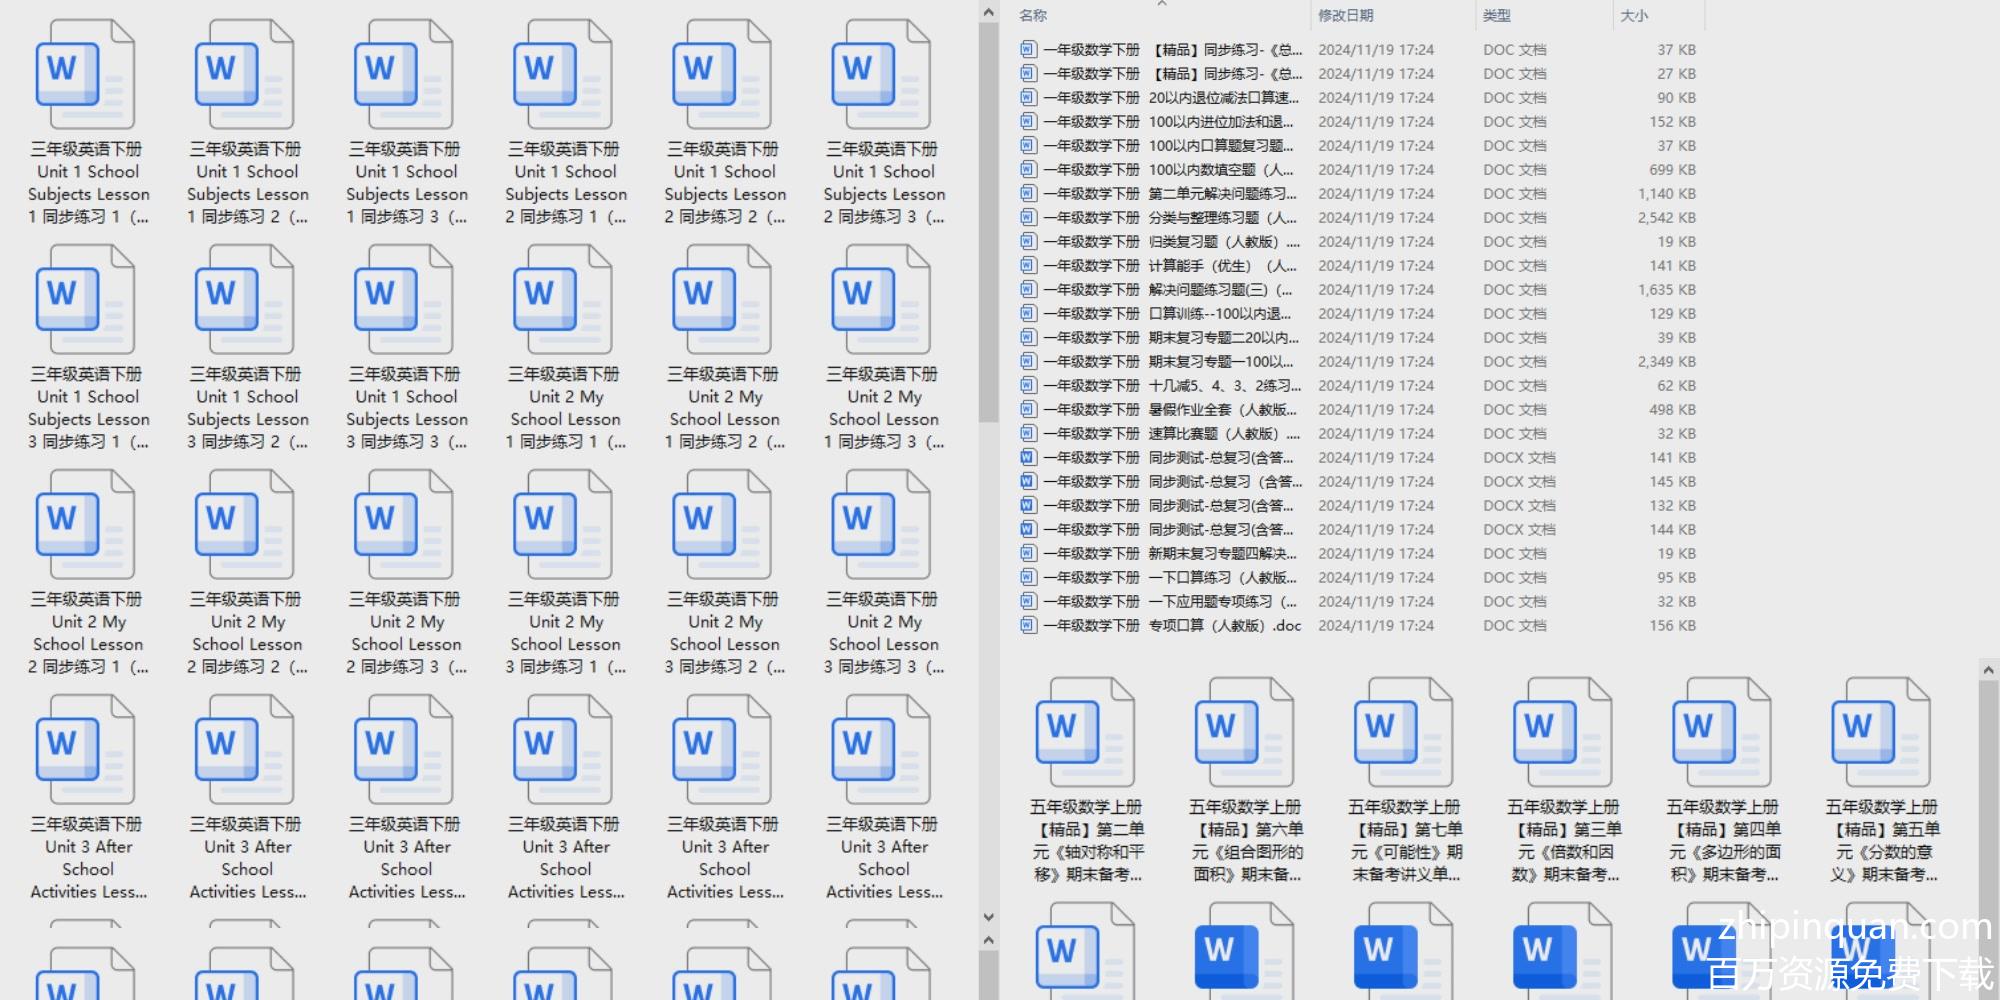Select the 一下口算练习（人教版... file row
Screen dimensions: 2000x1000
pos(1358,578)
